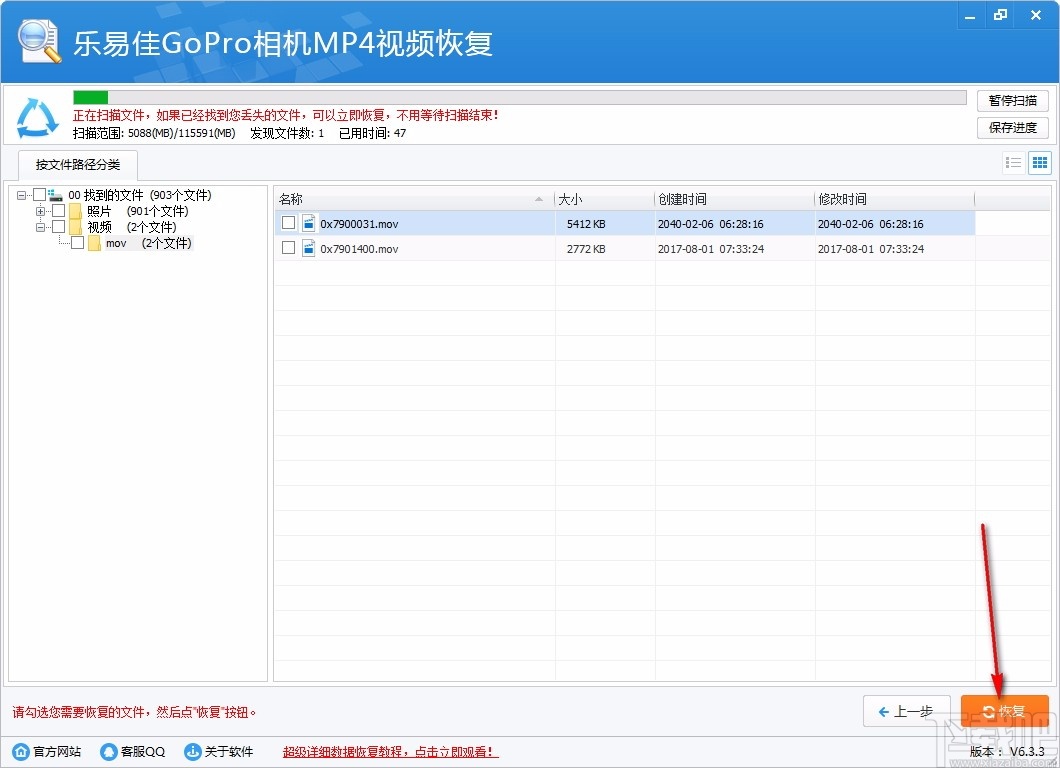Click 客服QQ label text
This screenshot has width=1060, height=768.
143,752
